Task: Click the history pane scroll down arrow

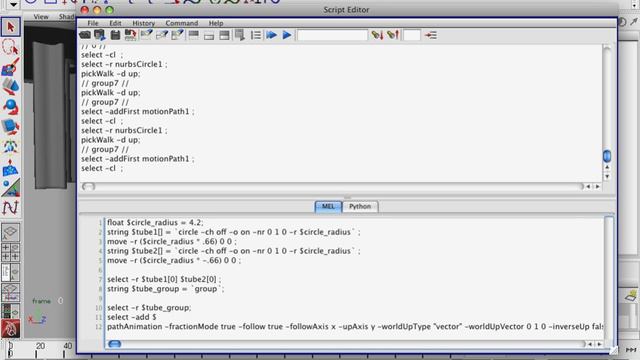Action: tap(607, 176)
